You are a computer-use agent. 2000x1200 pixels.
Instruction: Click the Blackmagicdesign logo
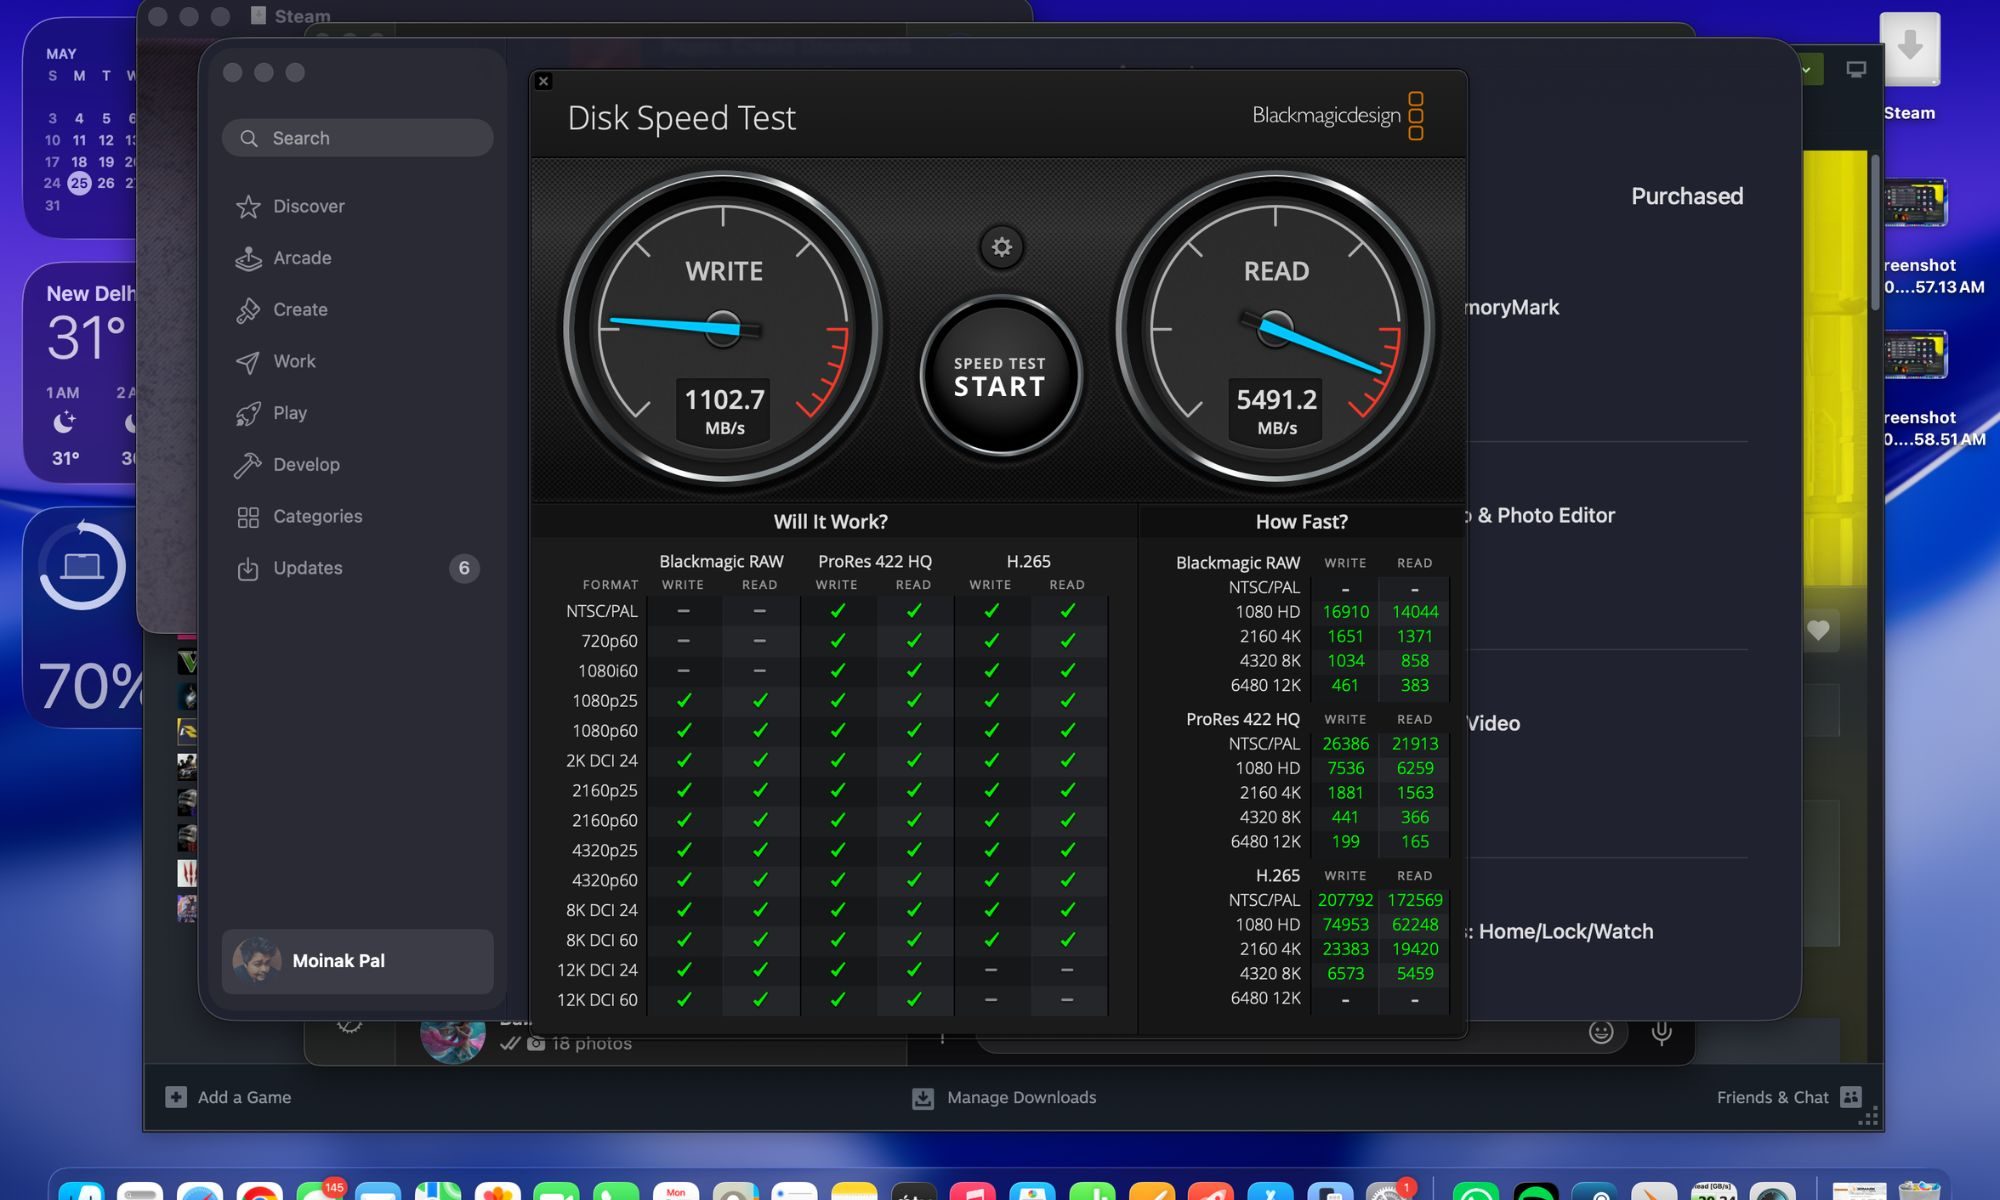point(1338,116)
